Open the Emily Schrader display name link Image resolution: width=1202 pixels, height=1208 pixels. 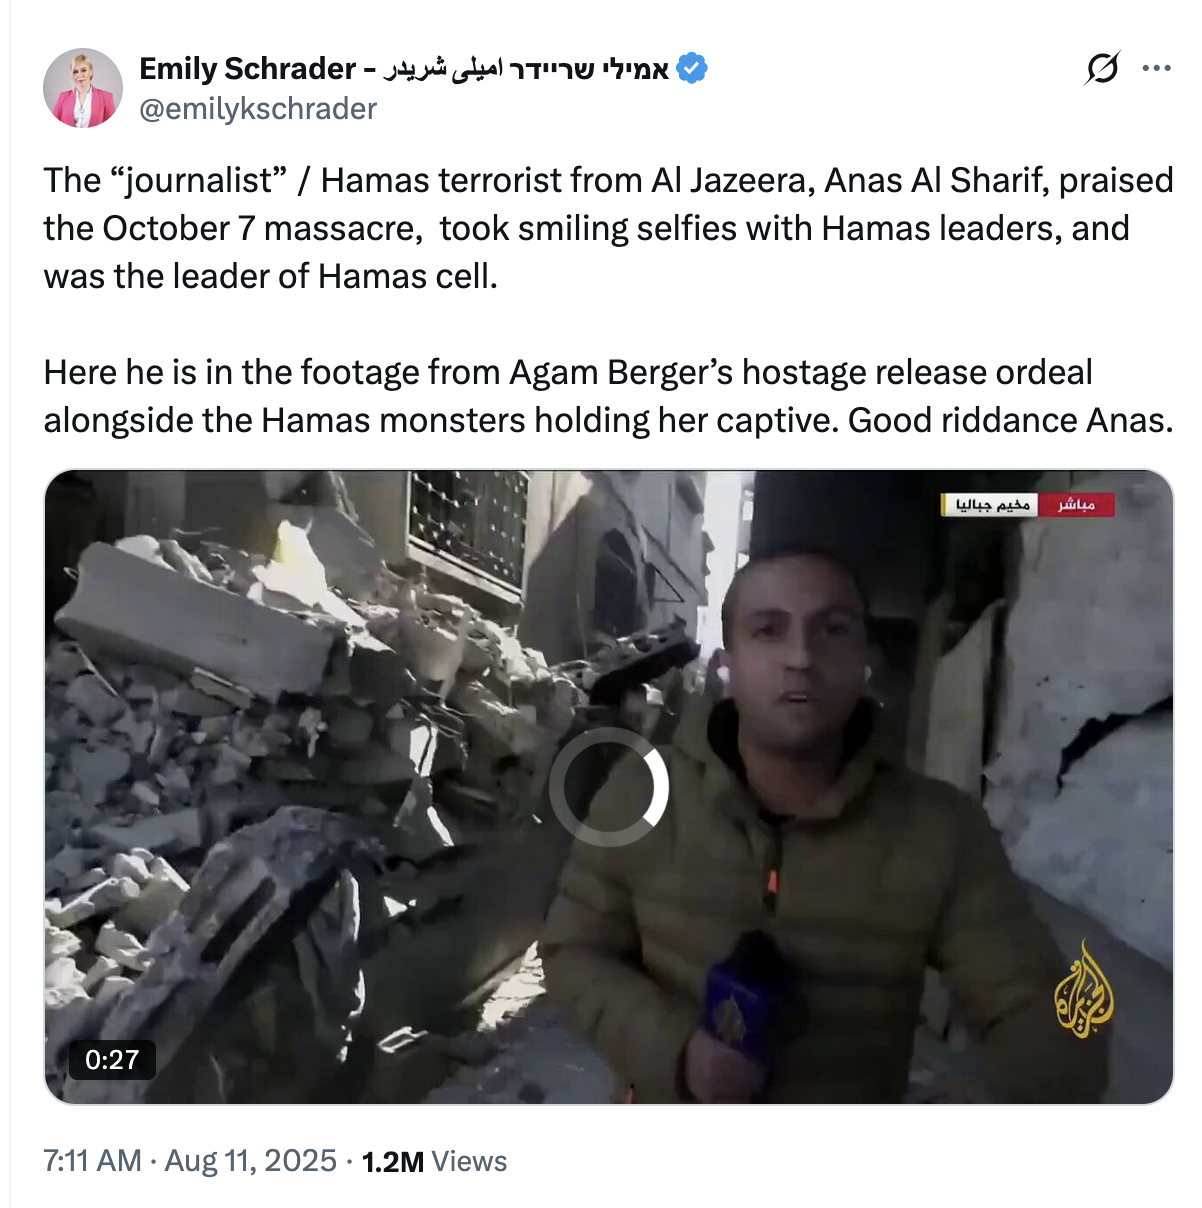point(247,68)
